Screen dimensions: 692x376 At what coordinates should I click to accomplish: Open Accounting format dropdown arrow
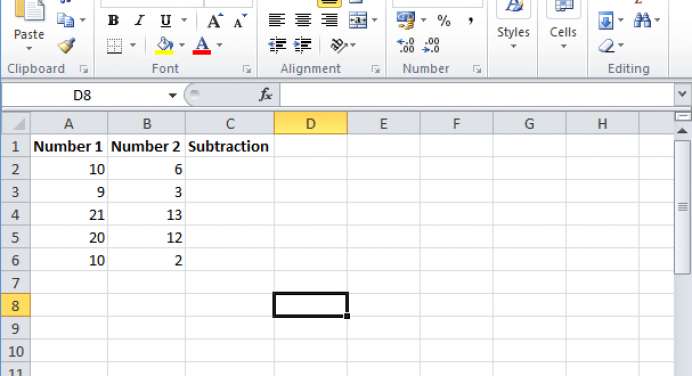pyautogui.click(x=423, y=20)
